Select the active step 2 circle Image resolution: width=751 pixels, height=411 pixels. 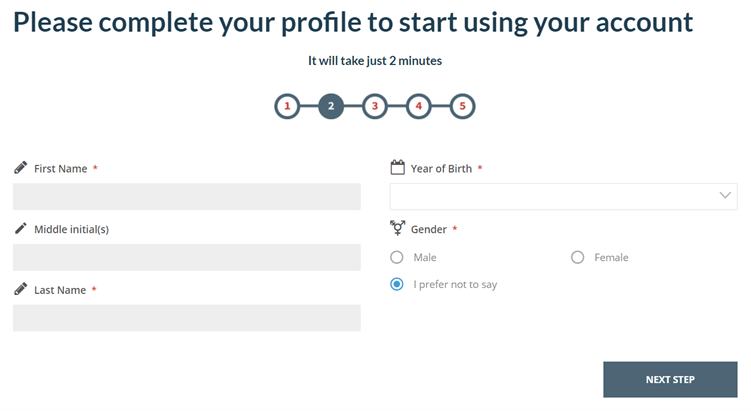click(x=331, y=106)
